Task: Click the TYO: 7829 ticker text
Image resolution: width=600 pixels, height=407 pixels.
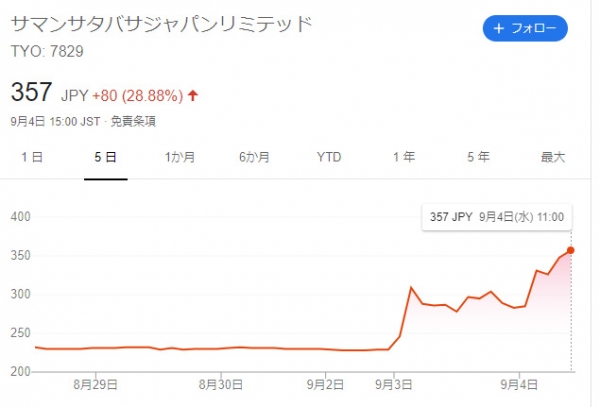Action: pos(47,51)
